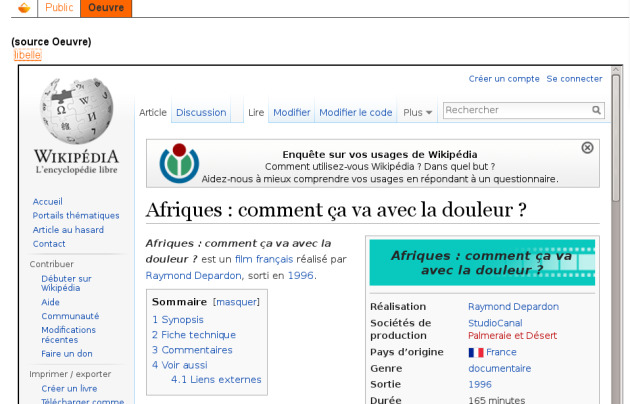
Task: Open Article au hasard
Action: (x=68, y=230)
